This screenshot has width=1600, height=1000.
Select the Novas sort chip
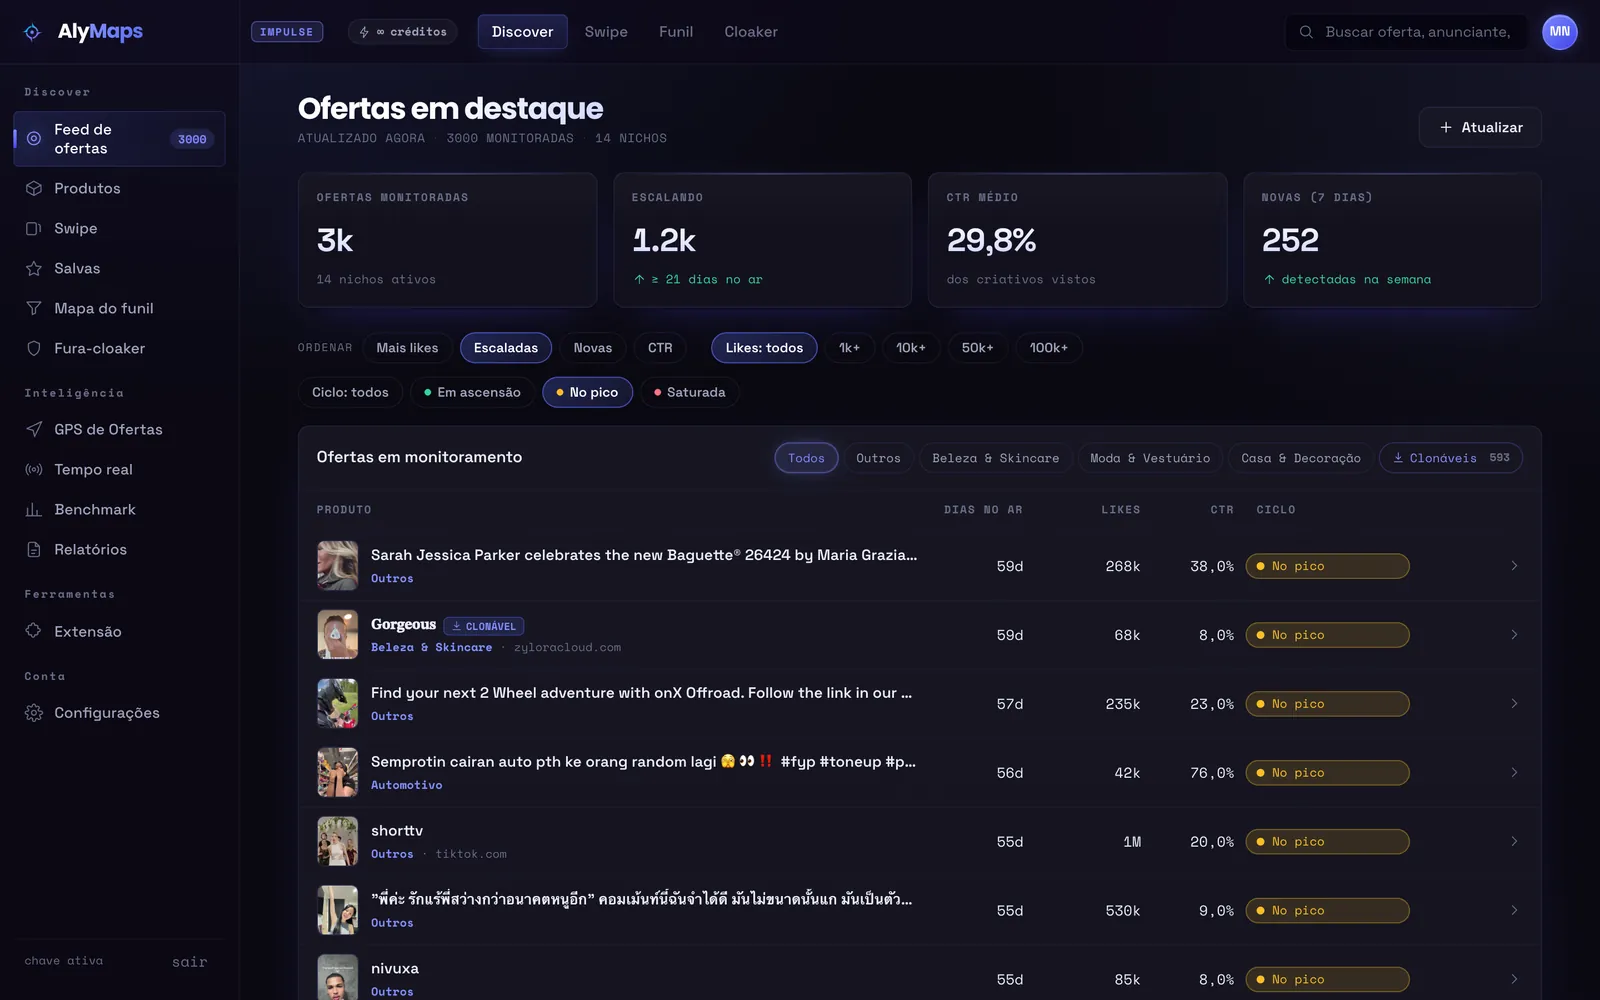click(x=593, y=348)
